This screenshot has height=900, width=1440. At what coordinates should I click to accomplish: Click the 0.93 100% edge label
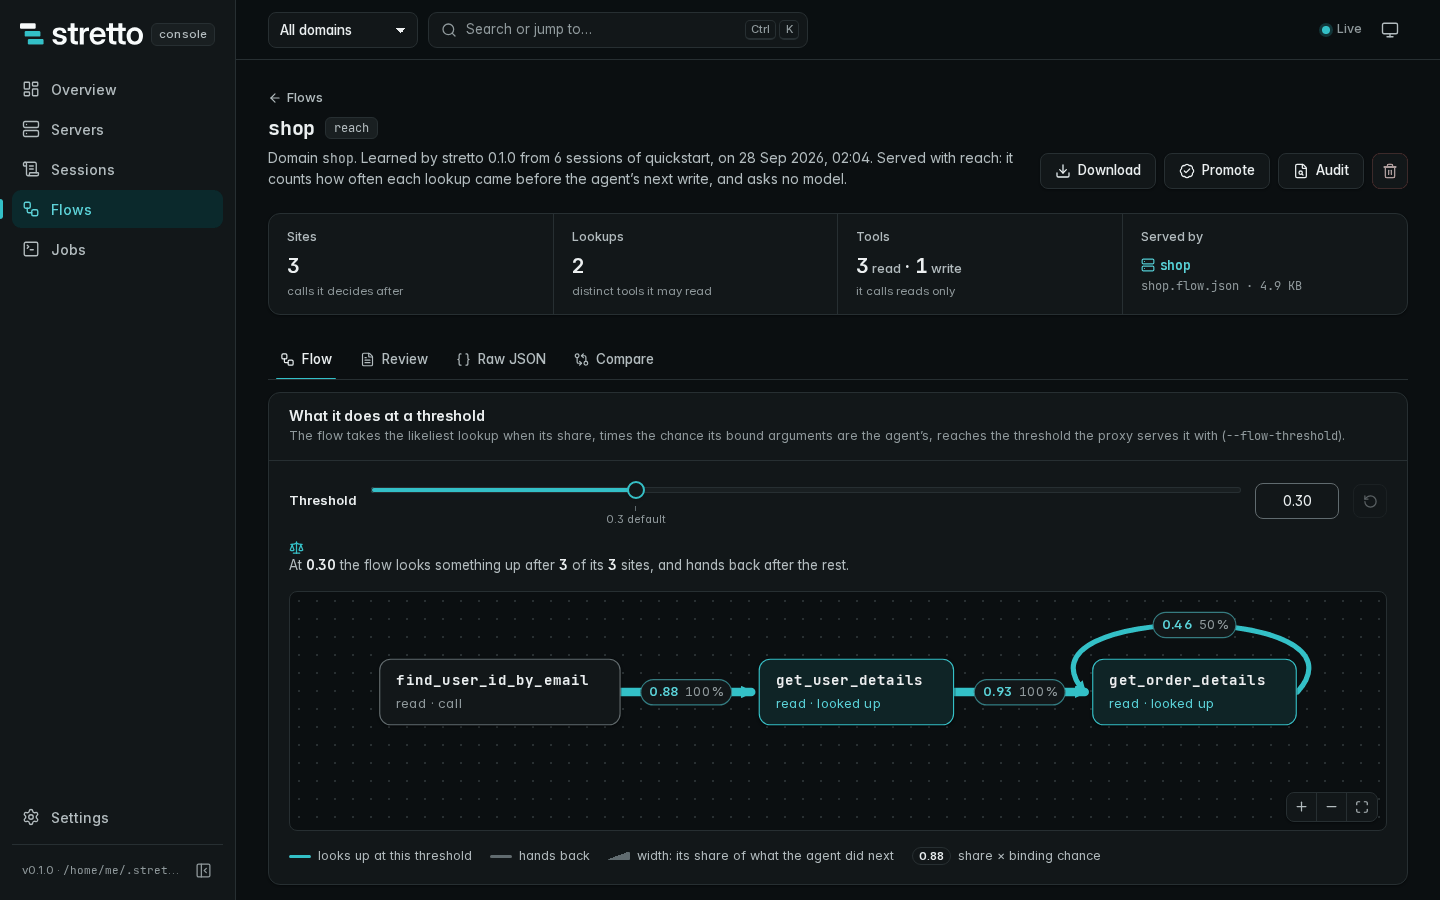(x=1020, y=692)
